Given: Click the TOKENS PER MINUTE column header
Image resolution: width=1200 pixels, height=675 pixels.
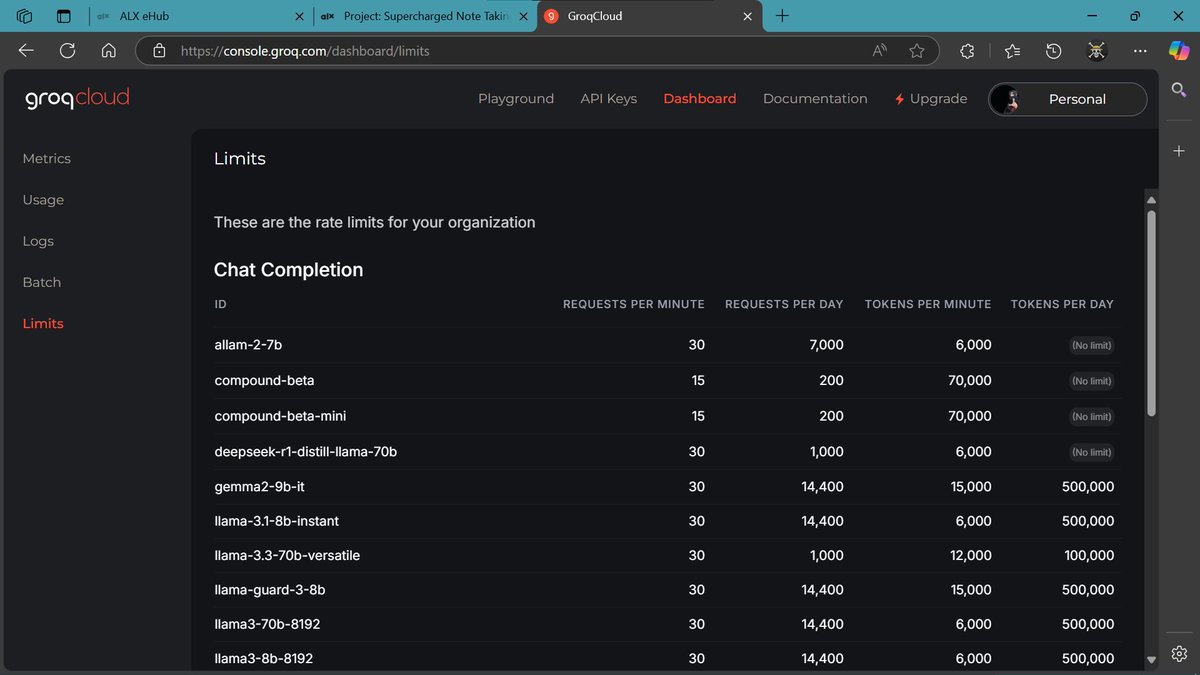Looking at the screenshot, I should click(x=928, y=304).
